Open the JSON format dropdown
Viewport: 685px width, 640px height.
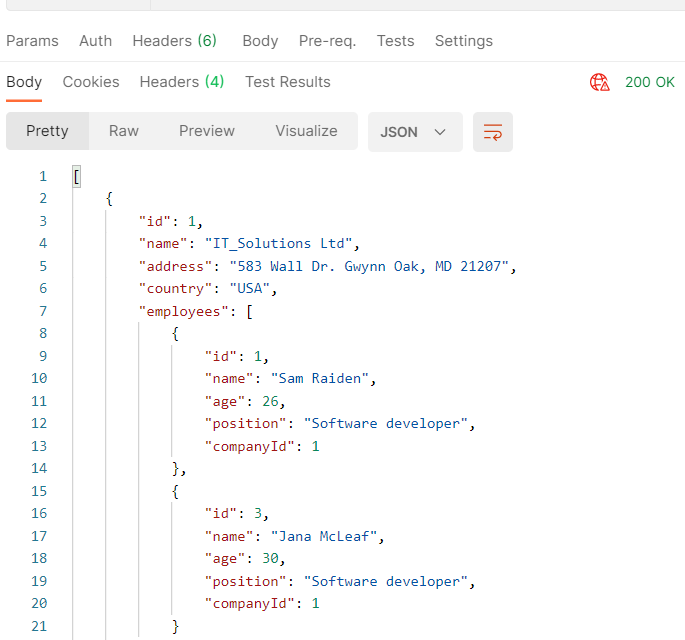(414, 132)
